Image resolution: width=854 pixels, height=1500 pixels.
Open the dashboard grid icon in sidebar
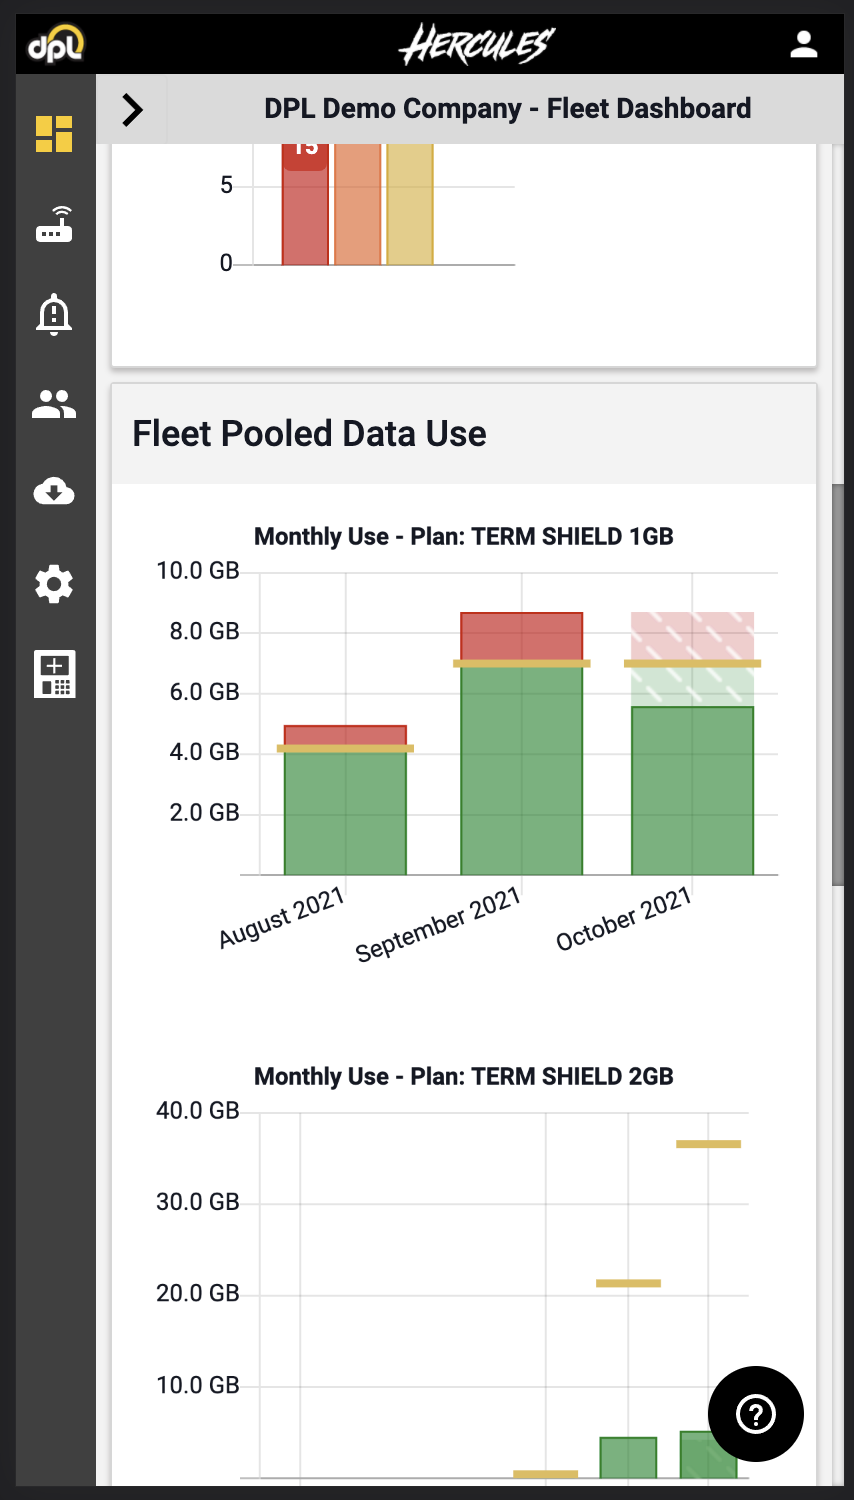[x=54, y=133]
